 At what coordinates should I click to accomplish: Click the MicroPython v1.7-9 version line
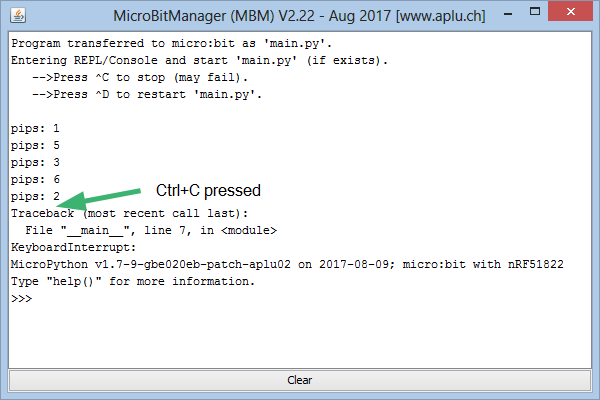tap(287, 264)
